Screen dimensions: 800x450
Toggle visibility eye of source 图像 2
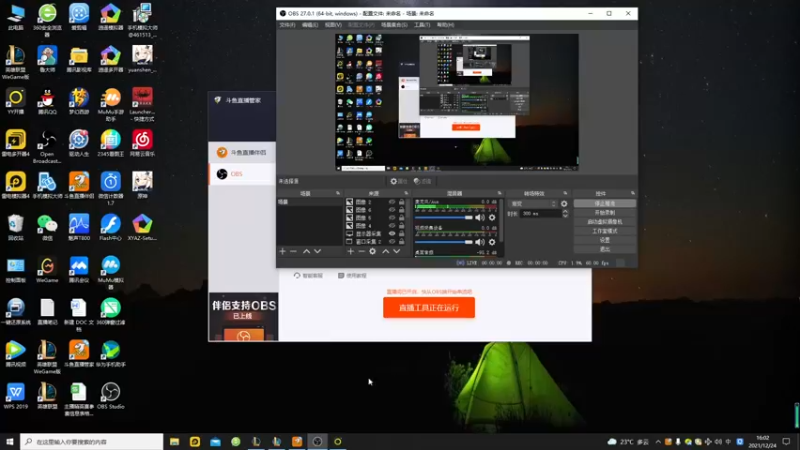392,202
